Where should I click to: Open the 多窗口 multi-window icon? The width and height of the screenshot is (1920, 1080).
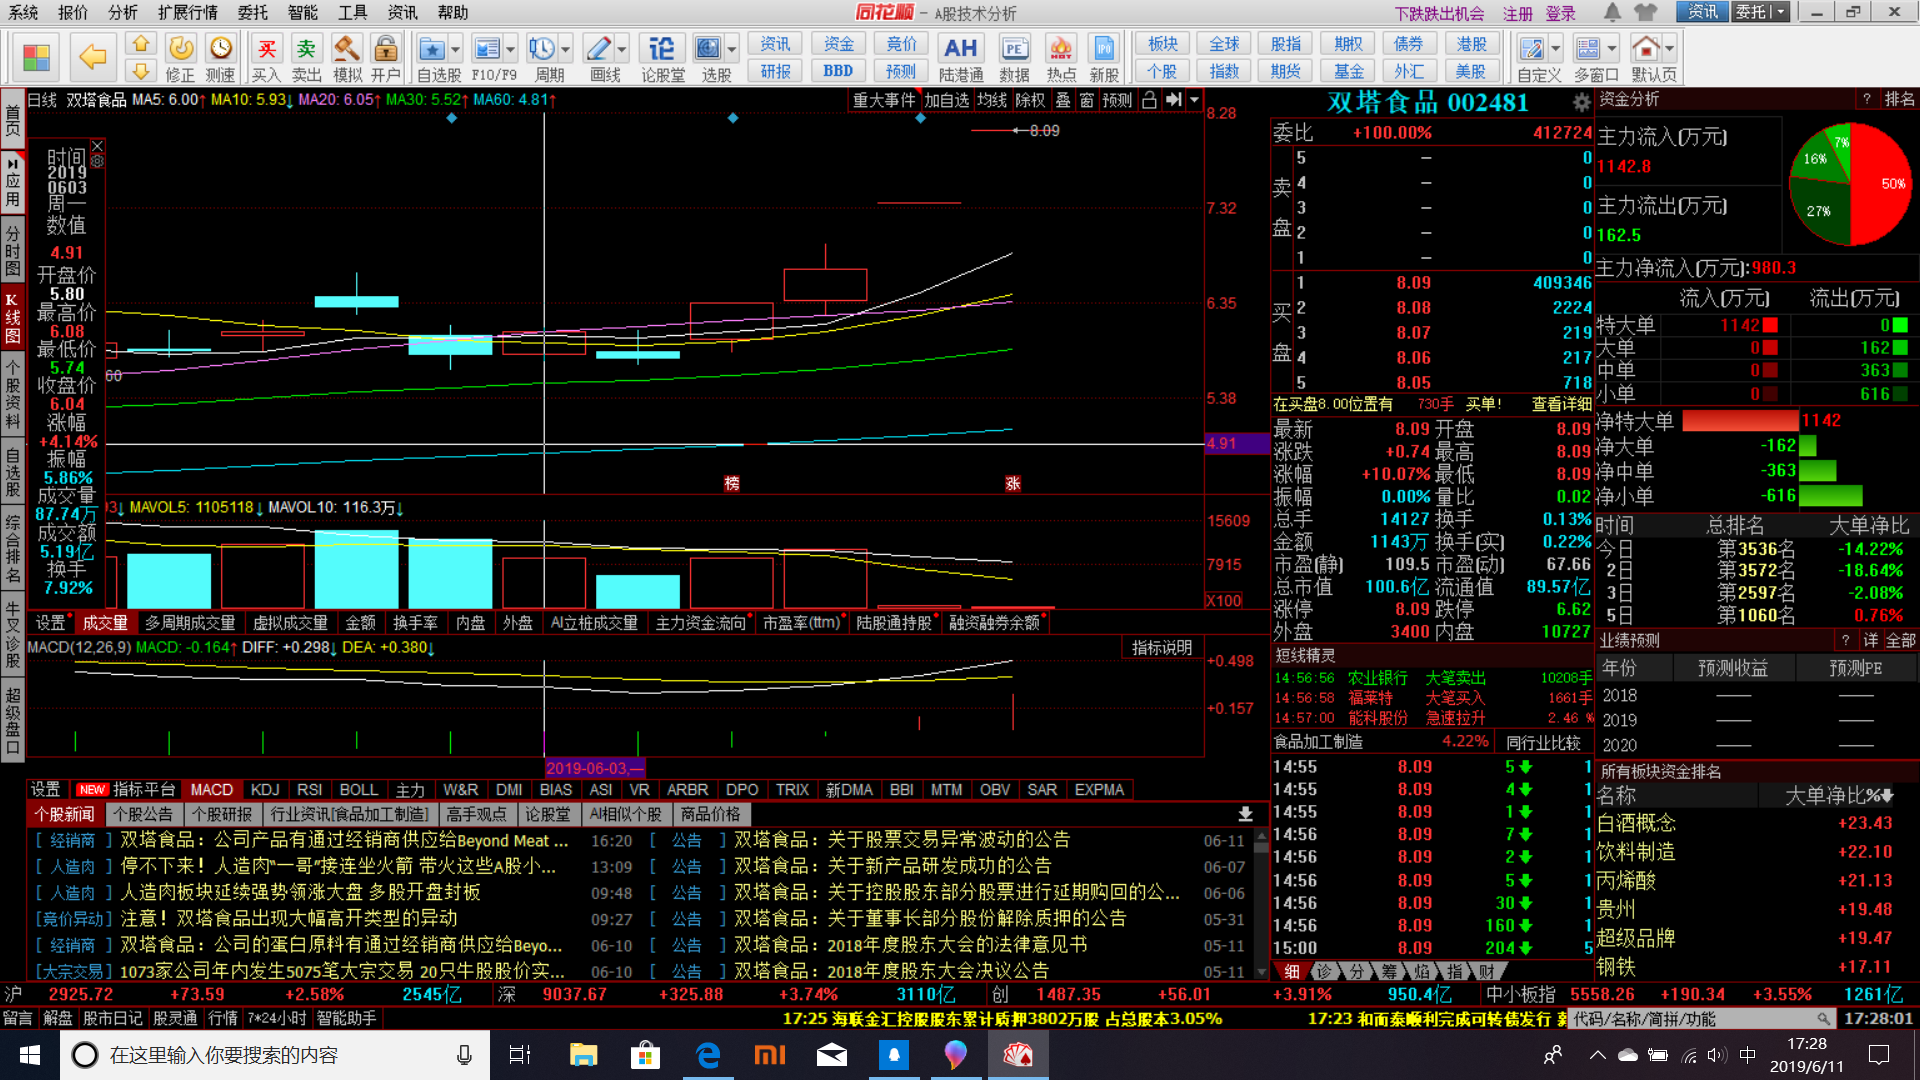1588,57
